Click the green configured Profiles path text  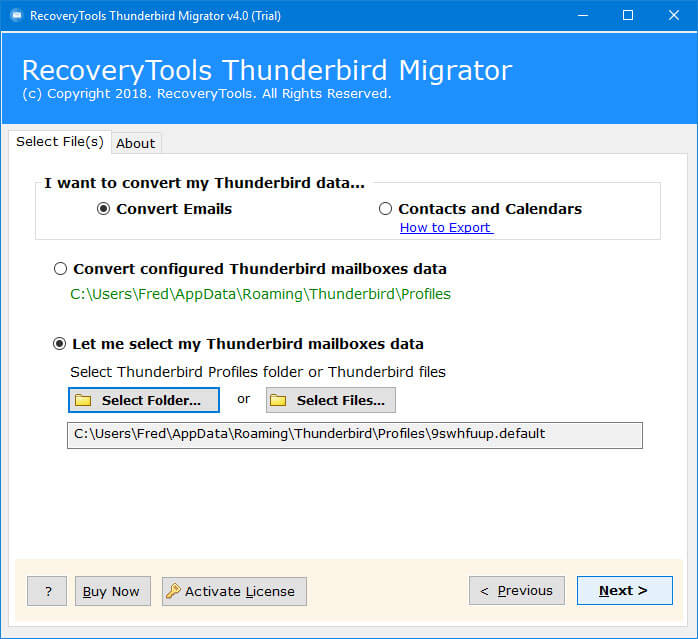(260, 294)
